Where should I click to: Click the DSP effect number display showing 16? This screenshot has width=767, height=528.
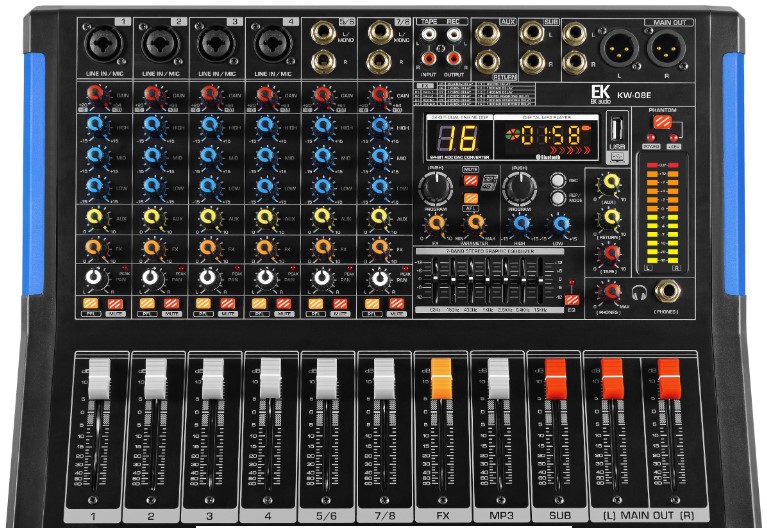click(x=458, y=138)
